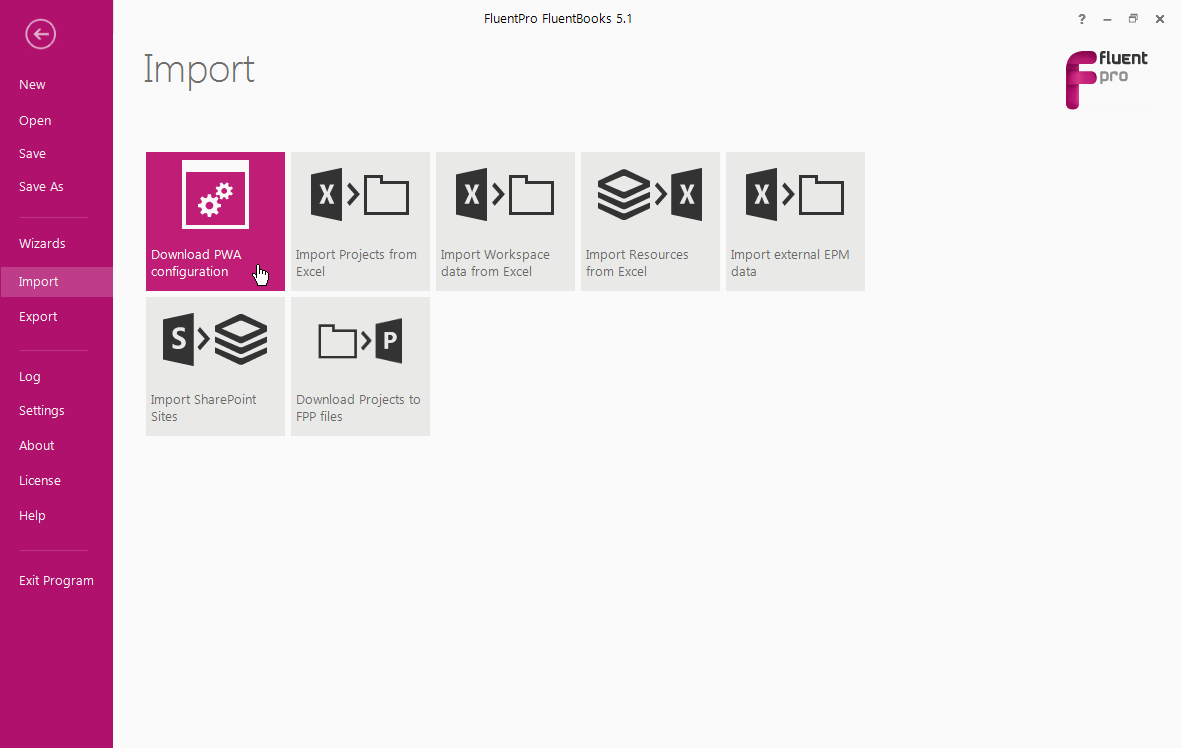Viewport: 1182px width, 748px height.
Task: Choose Save As in the sidebar
Action: coord(41,187)
